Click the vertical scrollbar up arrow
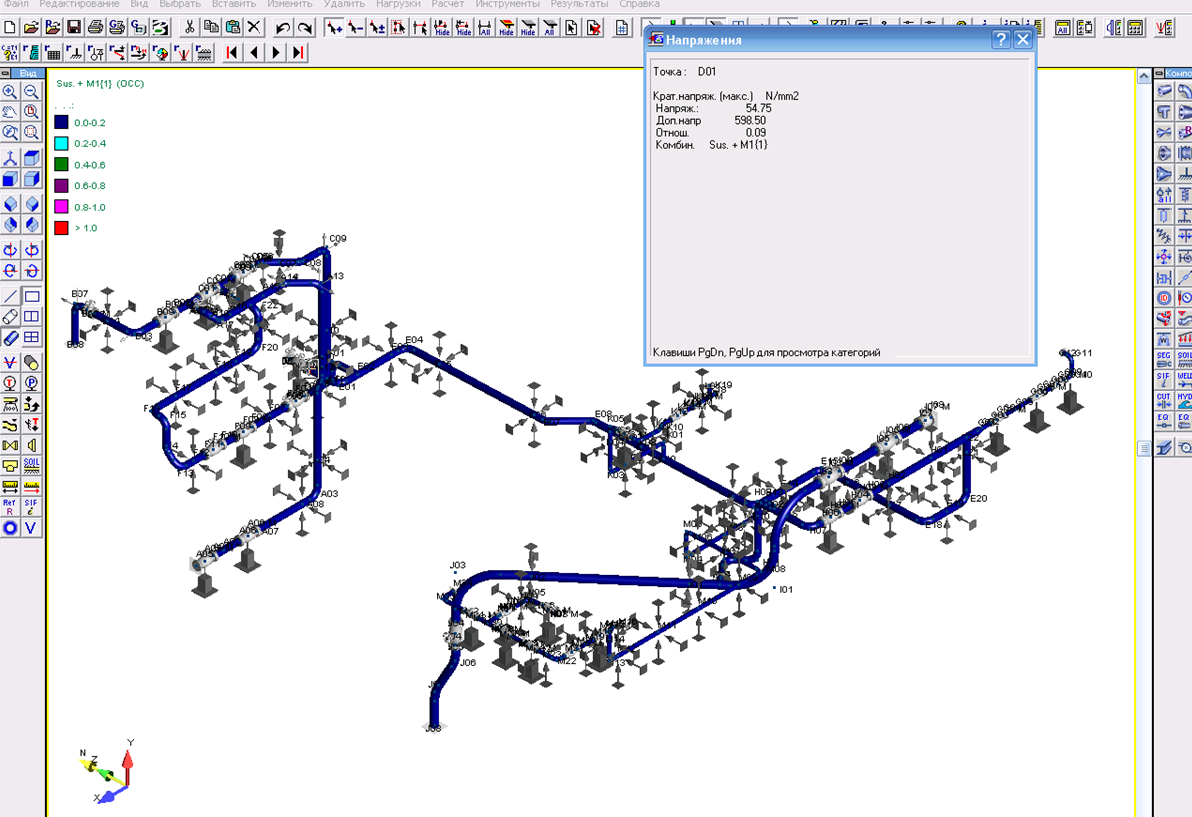 click(x=1144, y=76)
